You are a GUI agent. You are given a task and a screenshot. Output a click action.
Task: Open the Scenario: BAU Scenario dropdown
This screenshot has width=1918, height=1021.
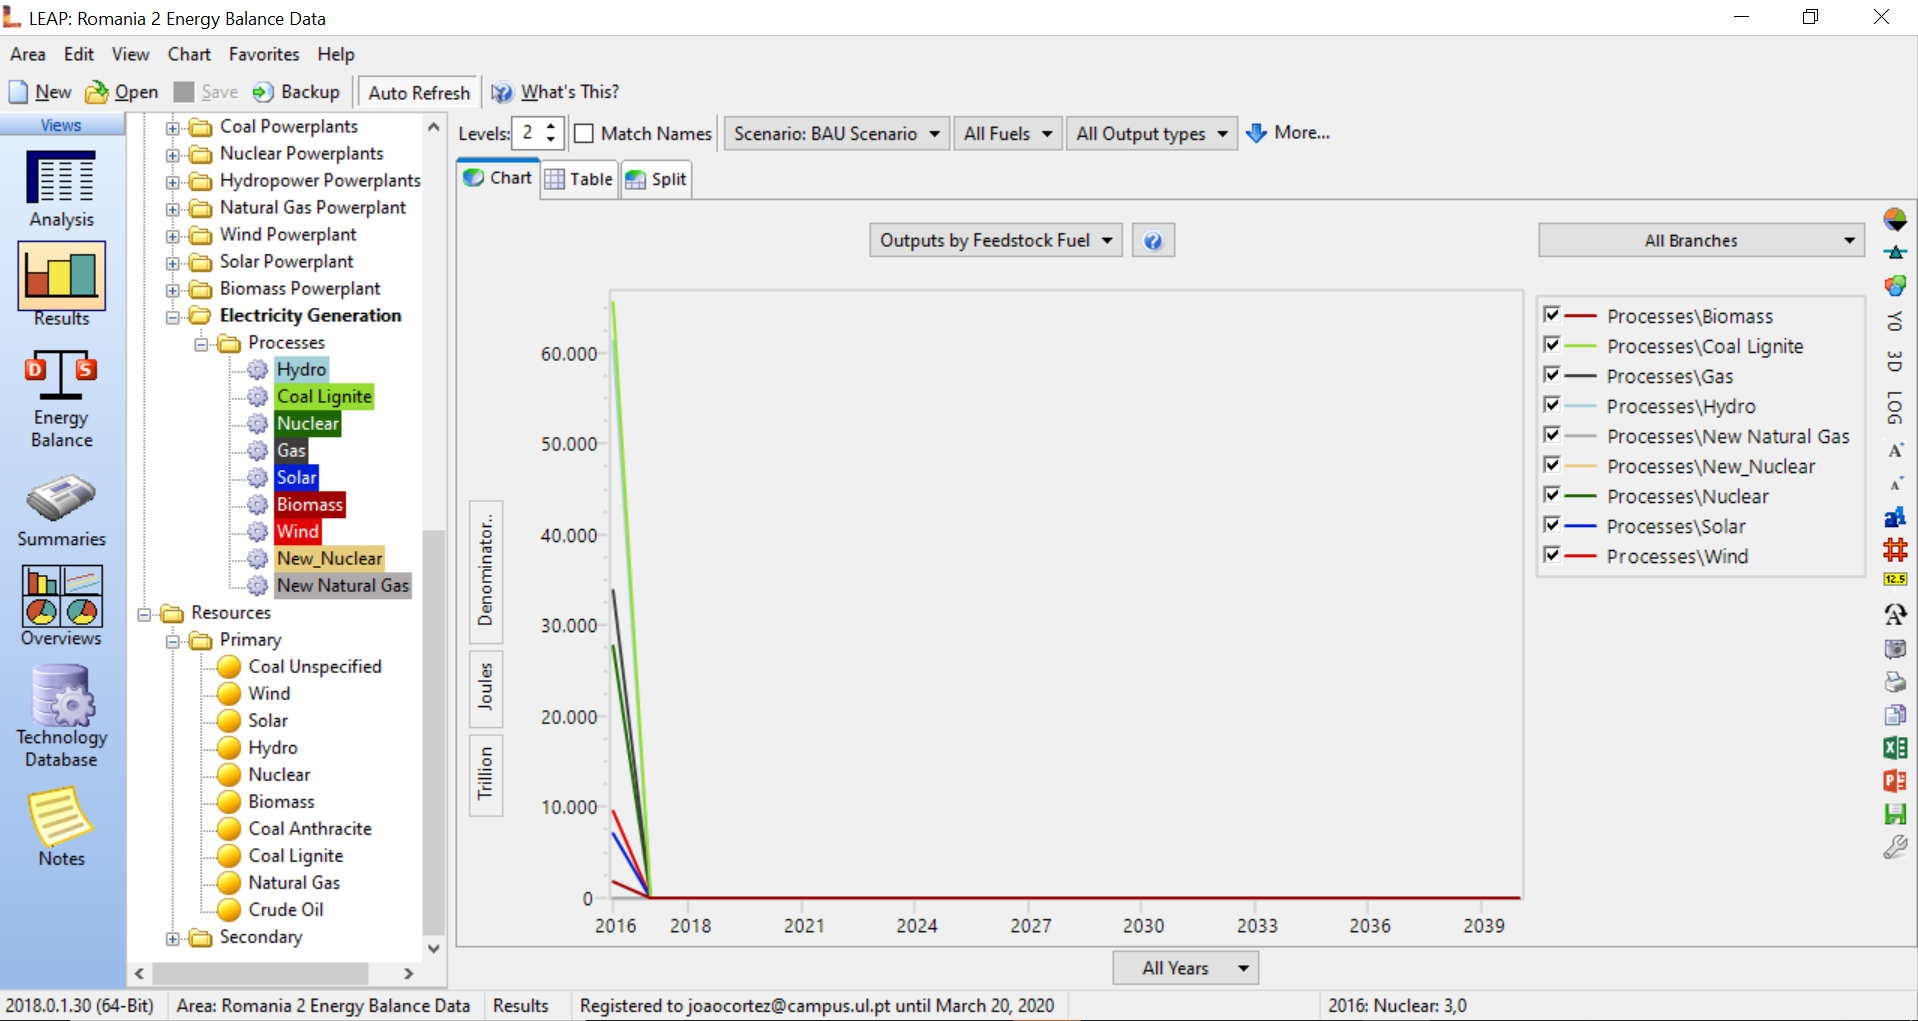click(x=836, y=134)
